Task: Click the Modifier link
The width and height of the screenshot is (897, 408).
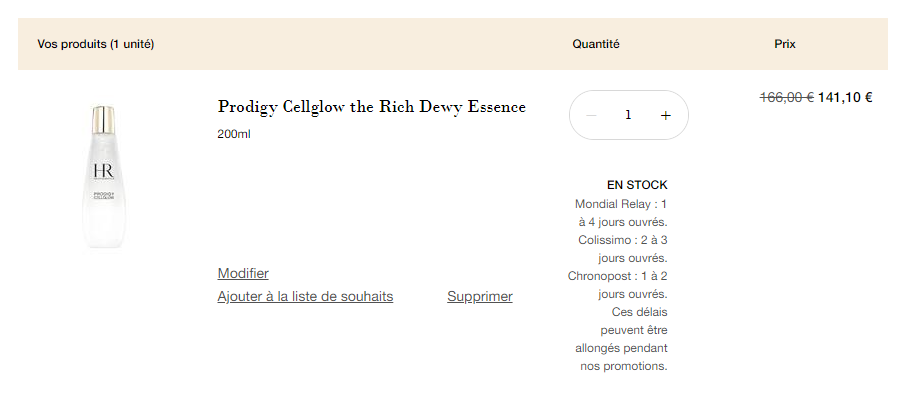Action: point(243,274)
